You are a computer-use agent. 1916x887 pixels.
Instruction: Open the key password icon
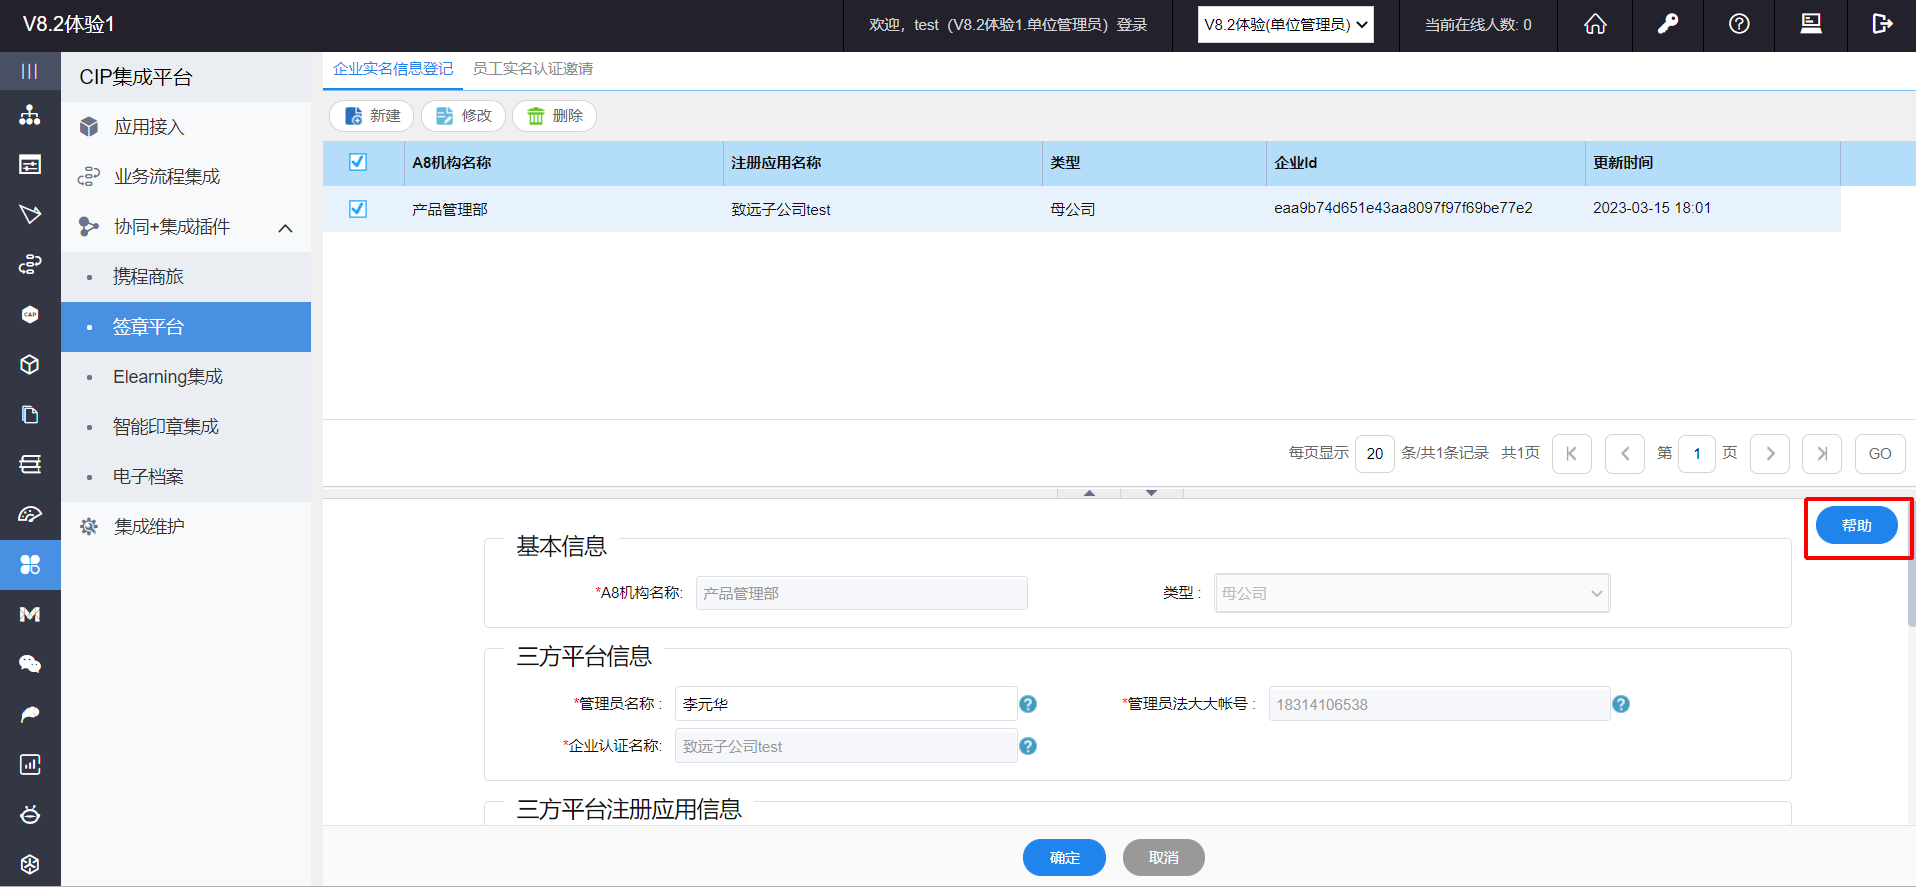pos(1667,24)
